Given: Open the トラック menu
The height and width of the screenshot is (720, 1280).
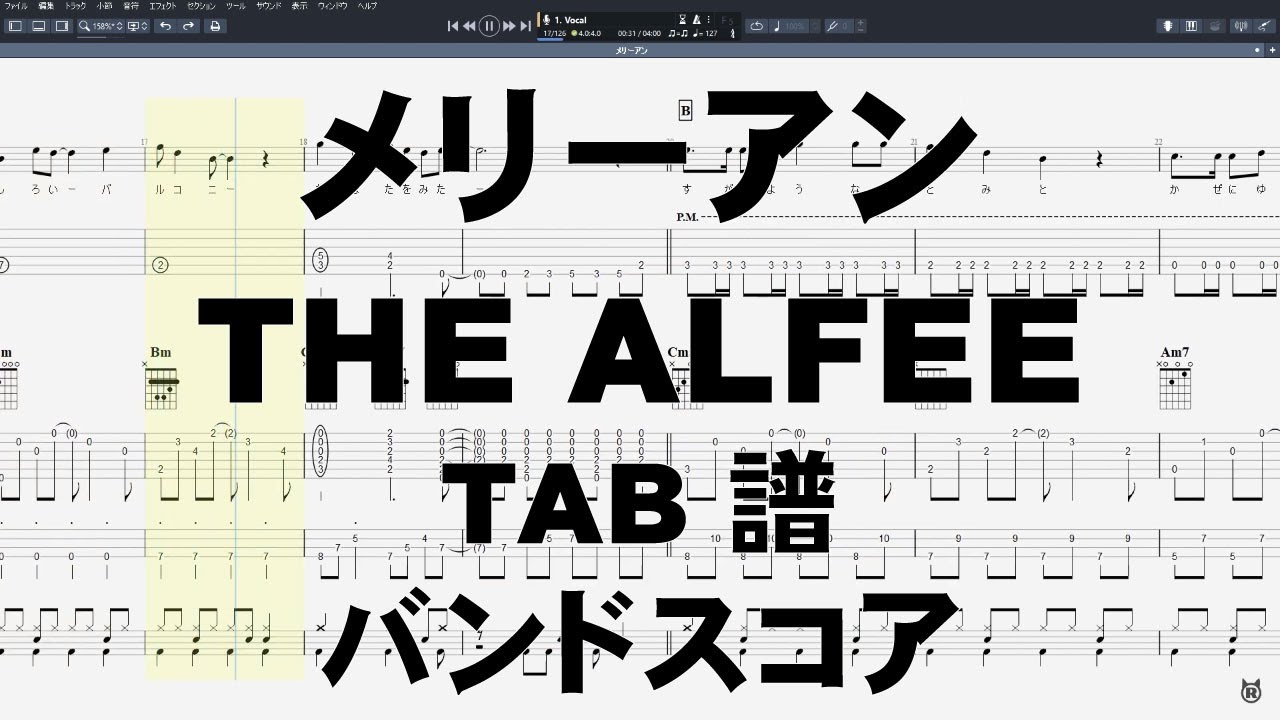Looking at the screenshot, I should point(75,6).
